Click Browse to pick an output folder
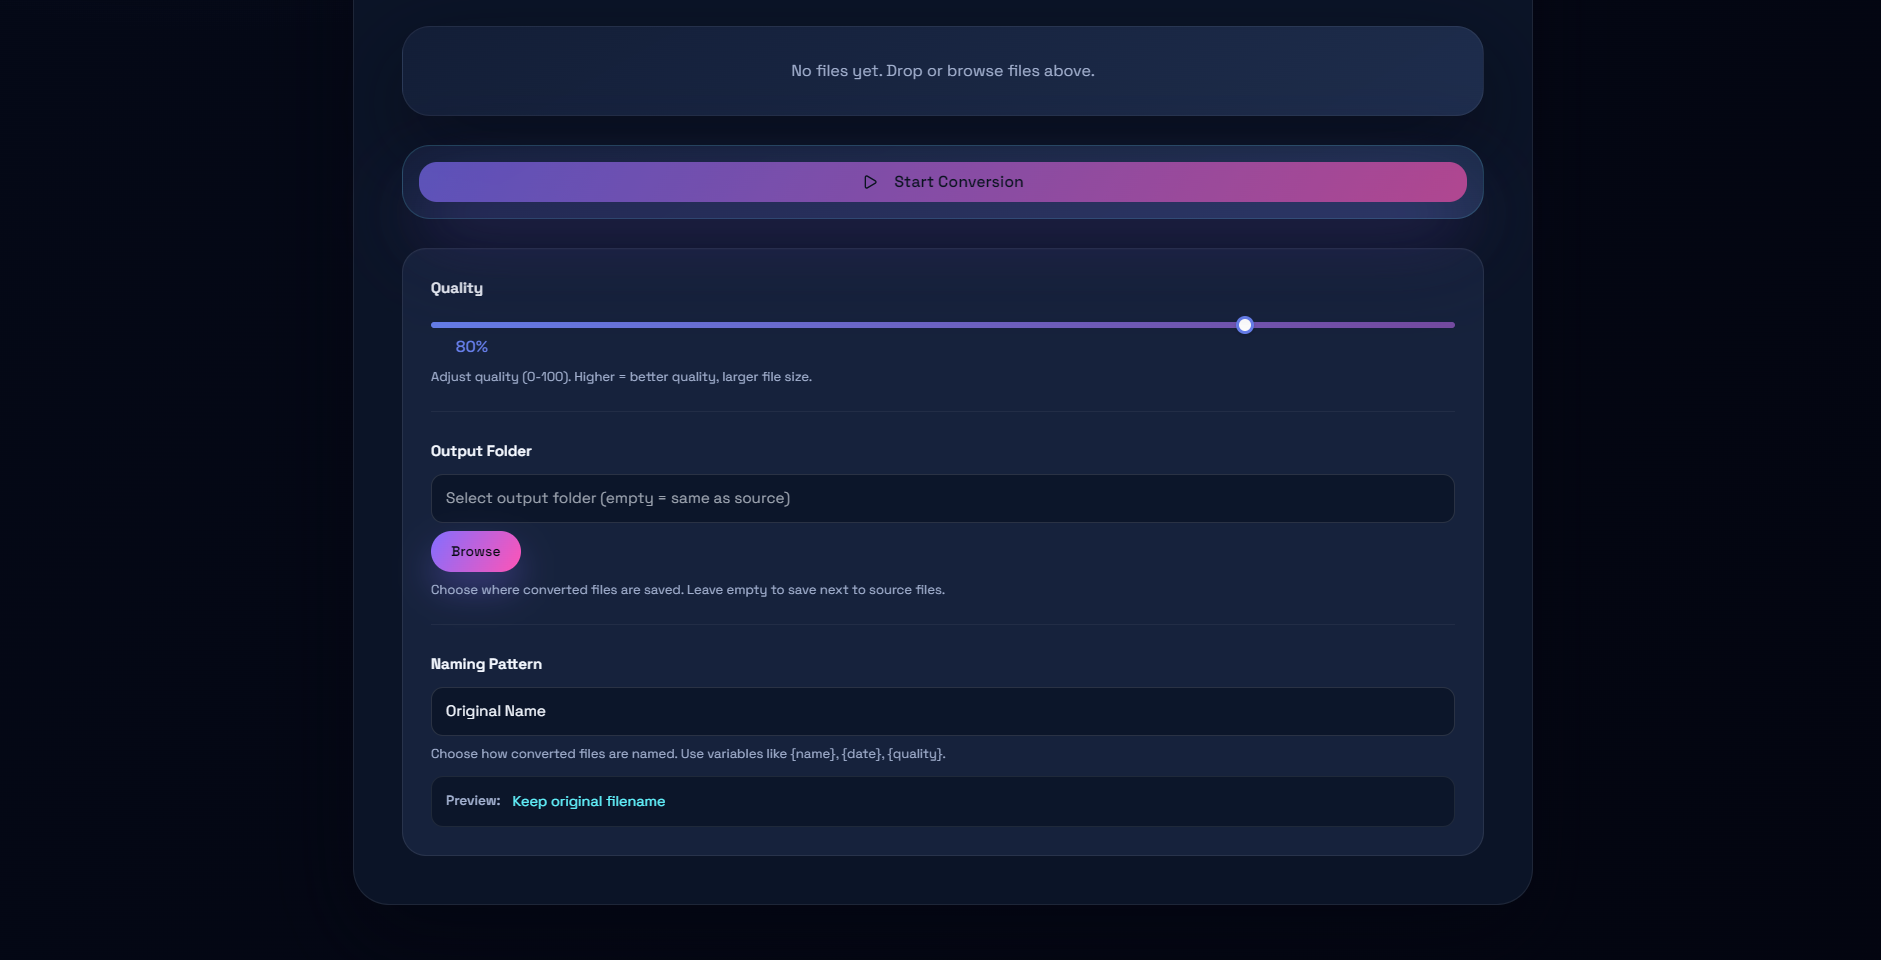Image resolution: width=1881 pixels, height=960 pixels. (x=476, y=551)
